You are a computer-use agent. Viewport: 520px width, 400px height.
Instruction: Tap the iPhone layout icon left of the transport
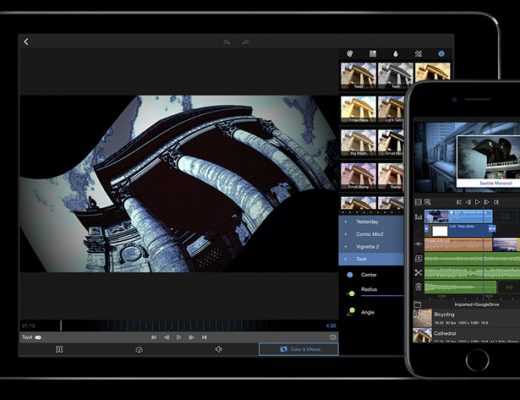pos(418,202)
